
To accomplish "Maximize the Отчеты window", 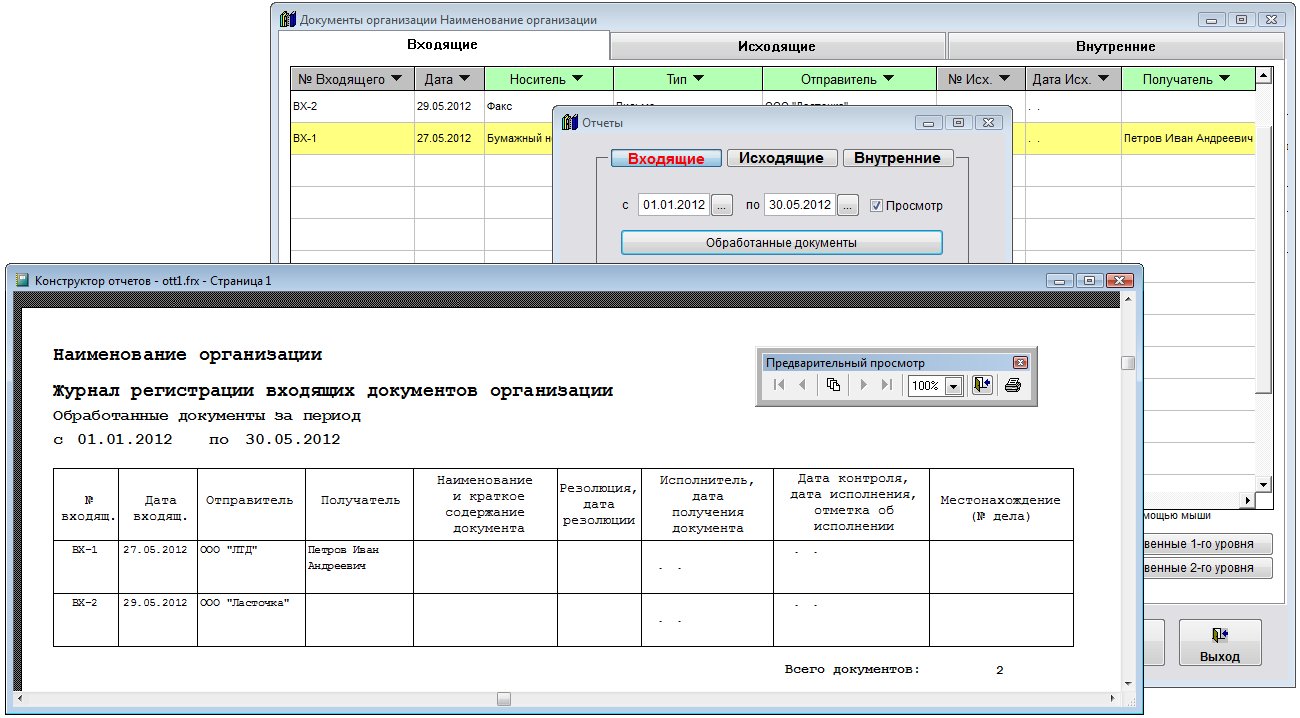I will tap(958, 123).
